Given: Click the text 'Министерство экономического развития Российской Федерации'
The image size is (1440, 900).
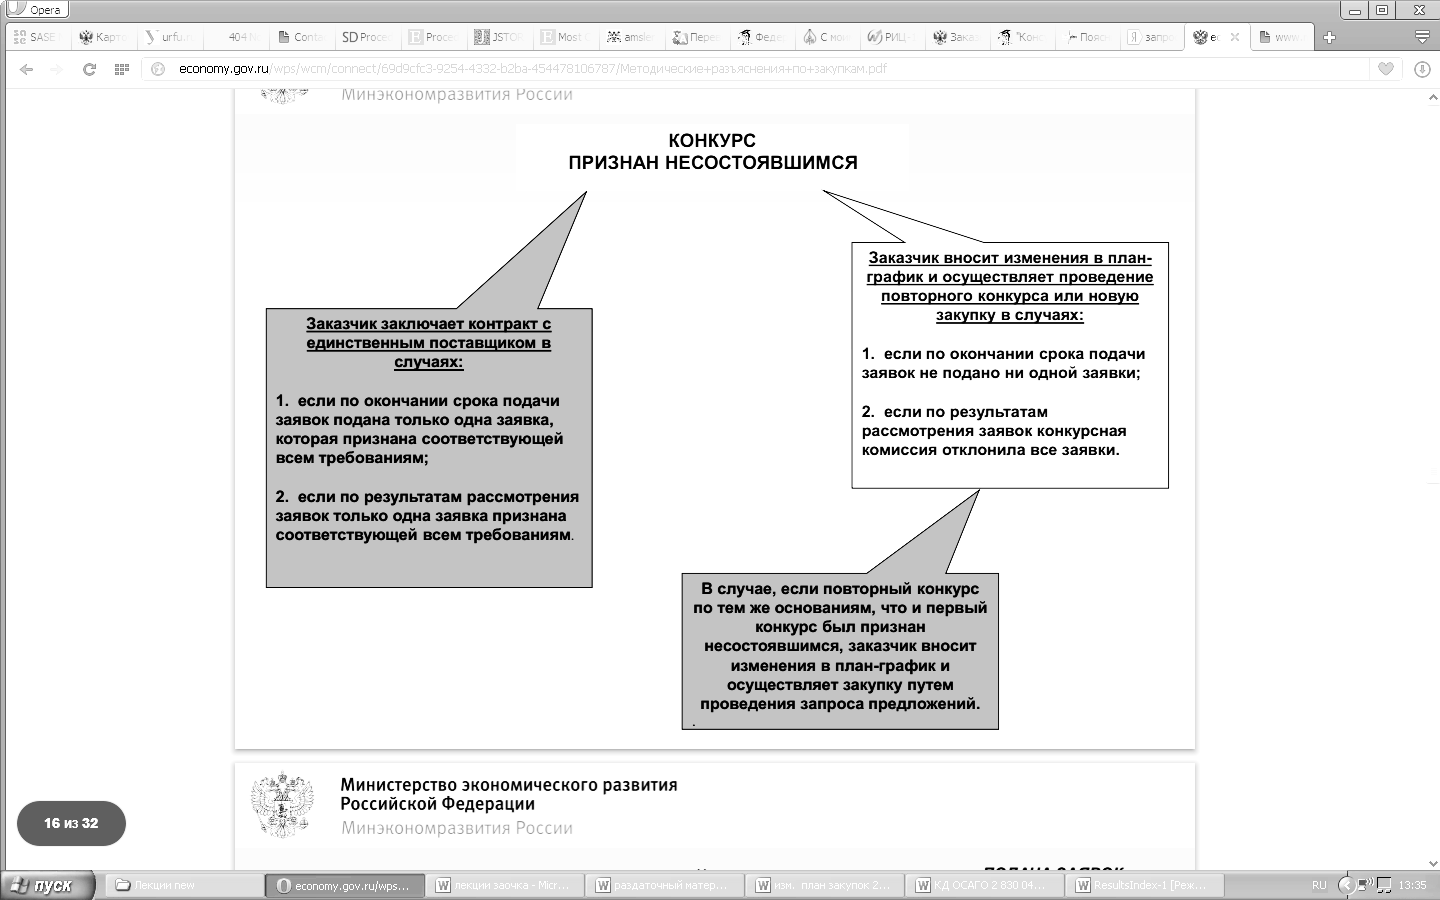Looking at the screenshot, I should coord(509,795).
